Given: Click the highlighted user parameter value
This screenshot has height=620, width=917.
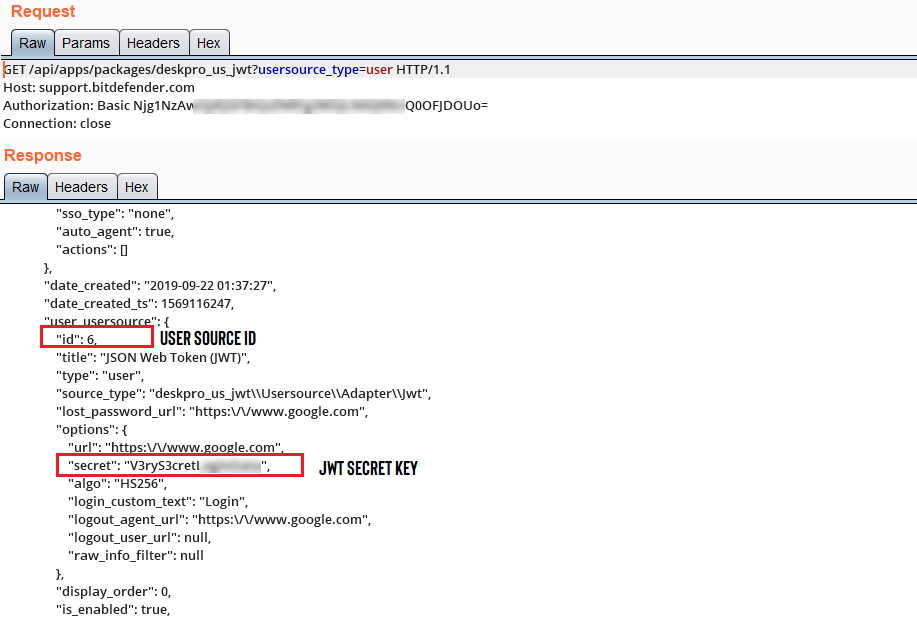Looking at the screenshot, I should click(378, 70).
